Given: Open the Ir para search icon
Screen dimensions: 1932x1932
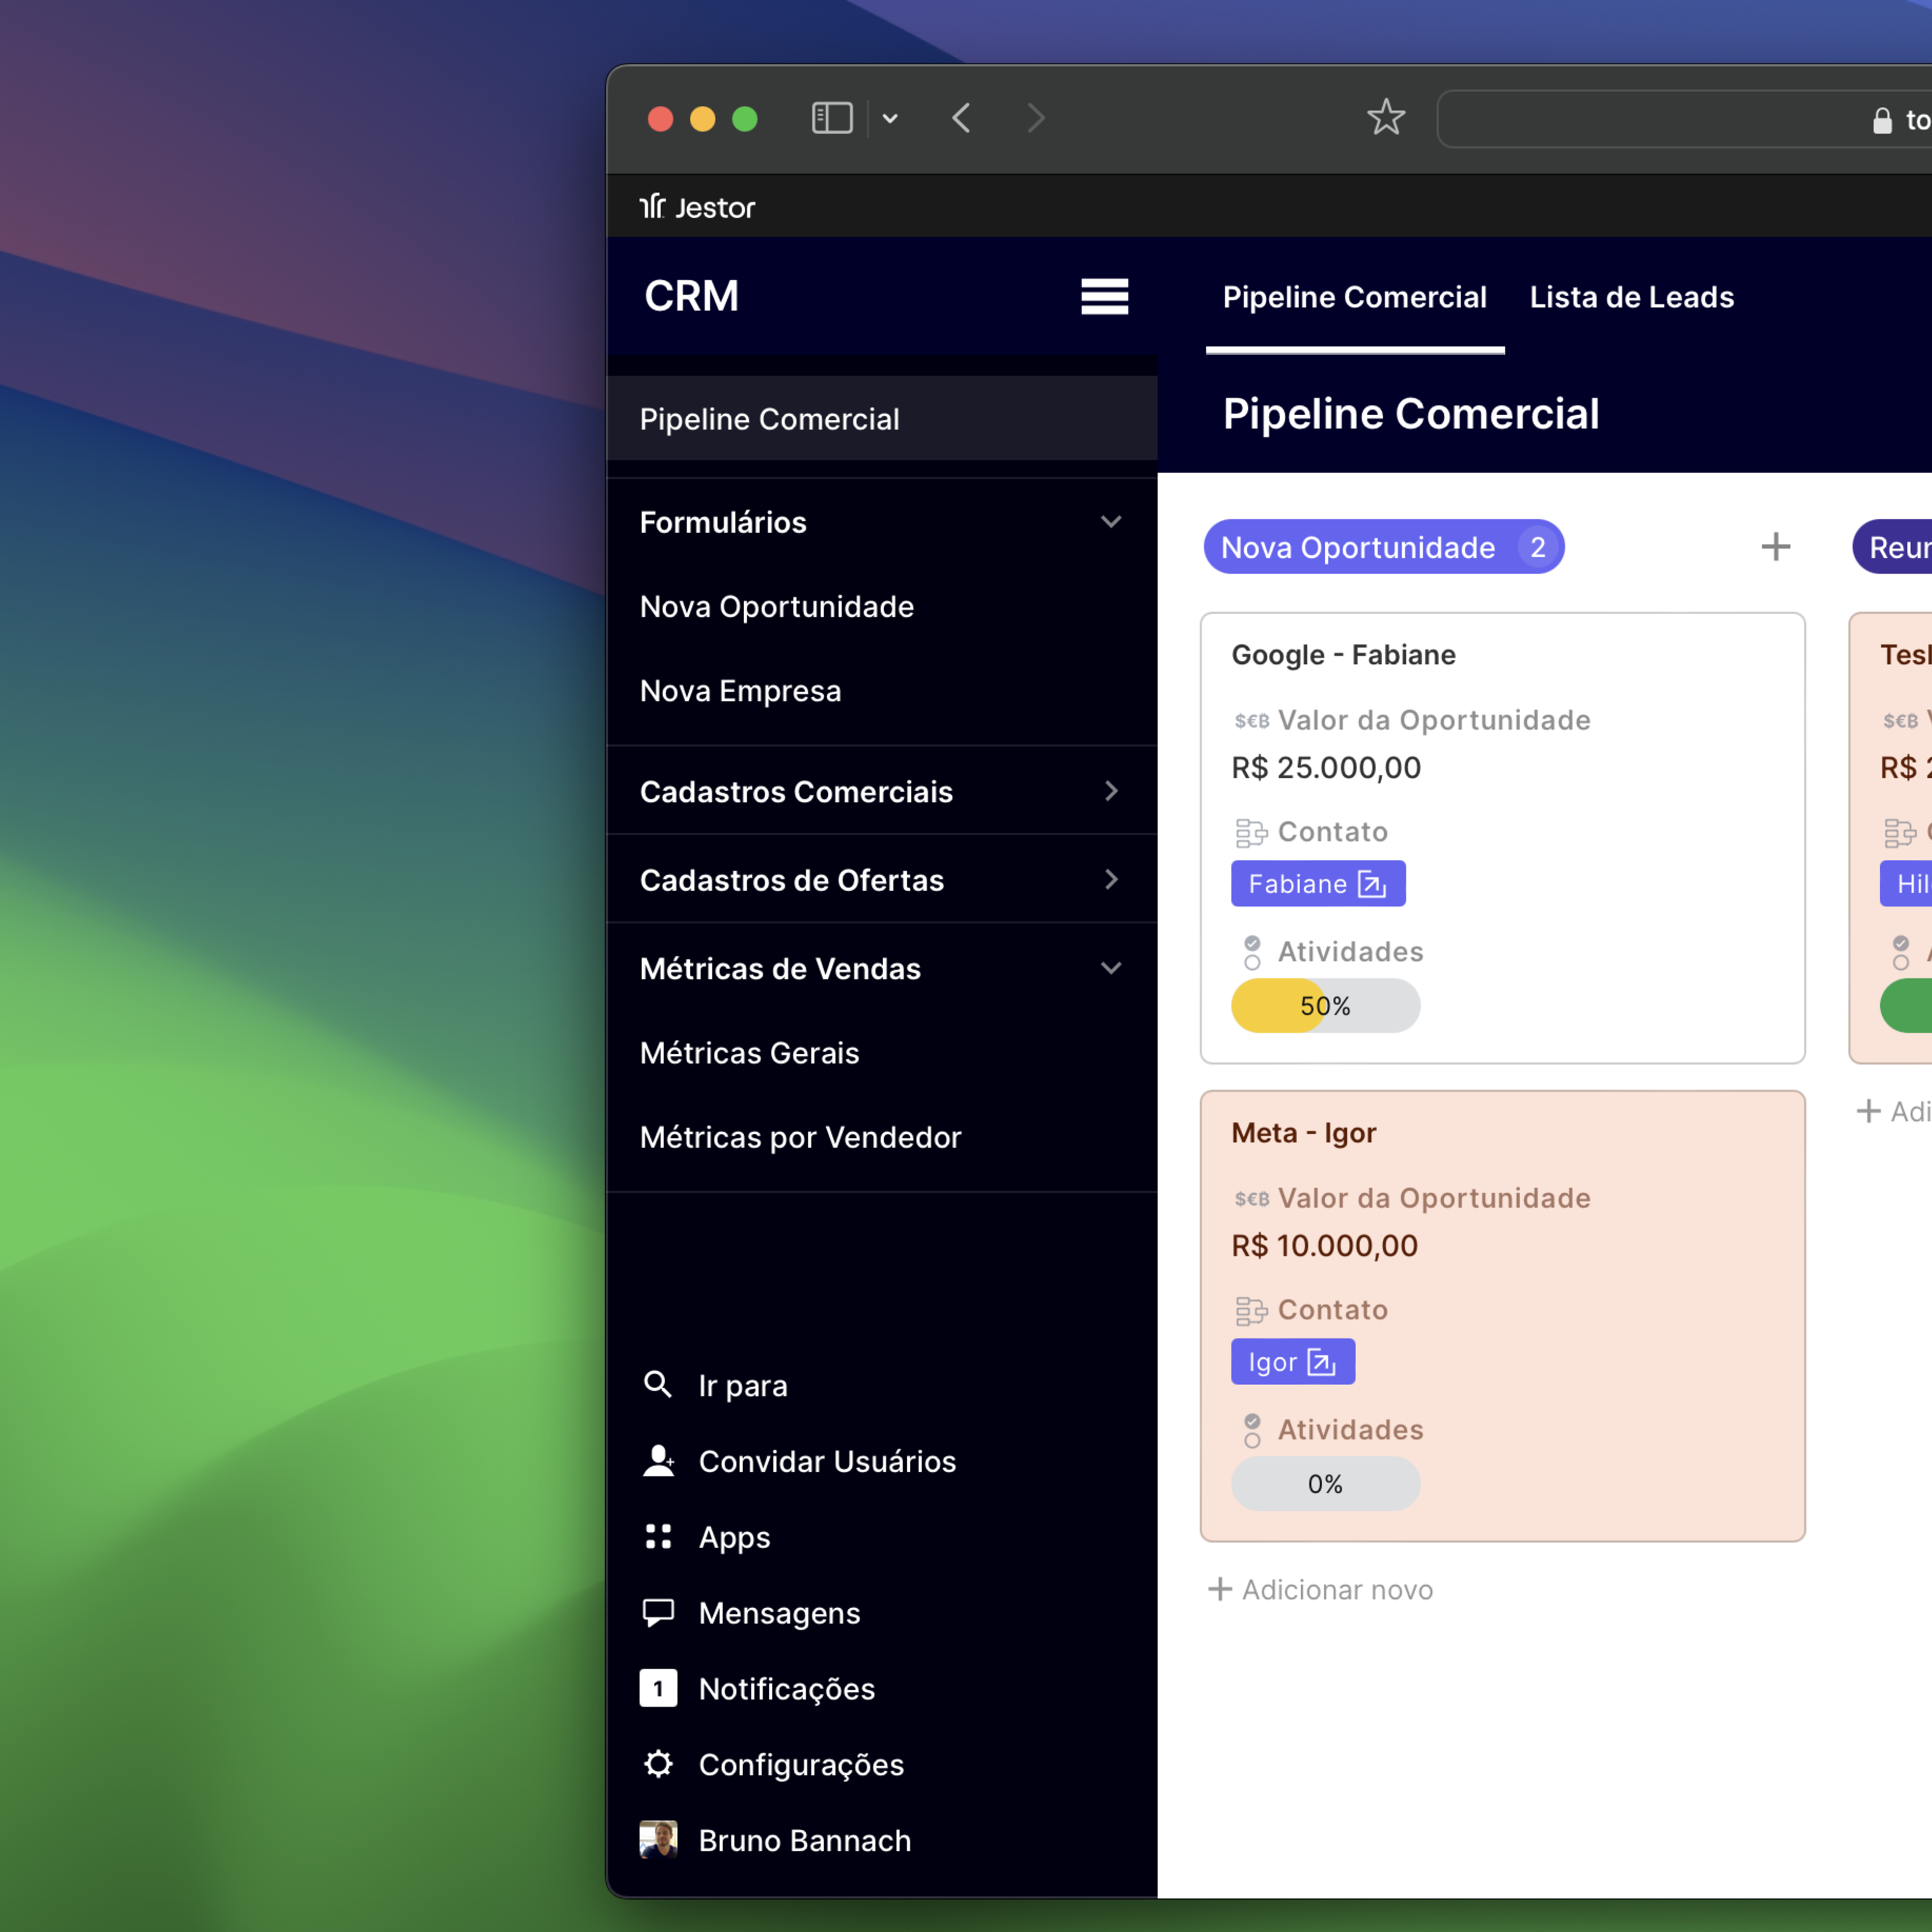Looking at the screenshot, I should click(x=658, y=1385).
